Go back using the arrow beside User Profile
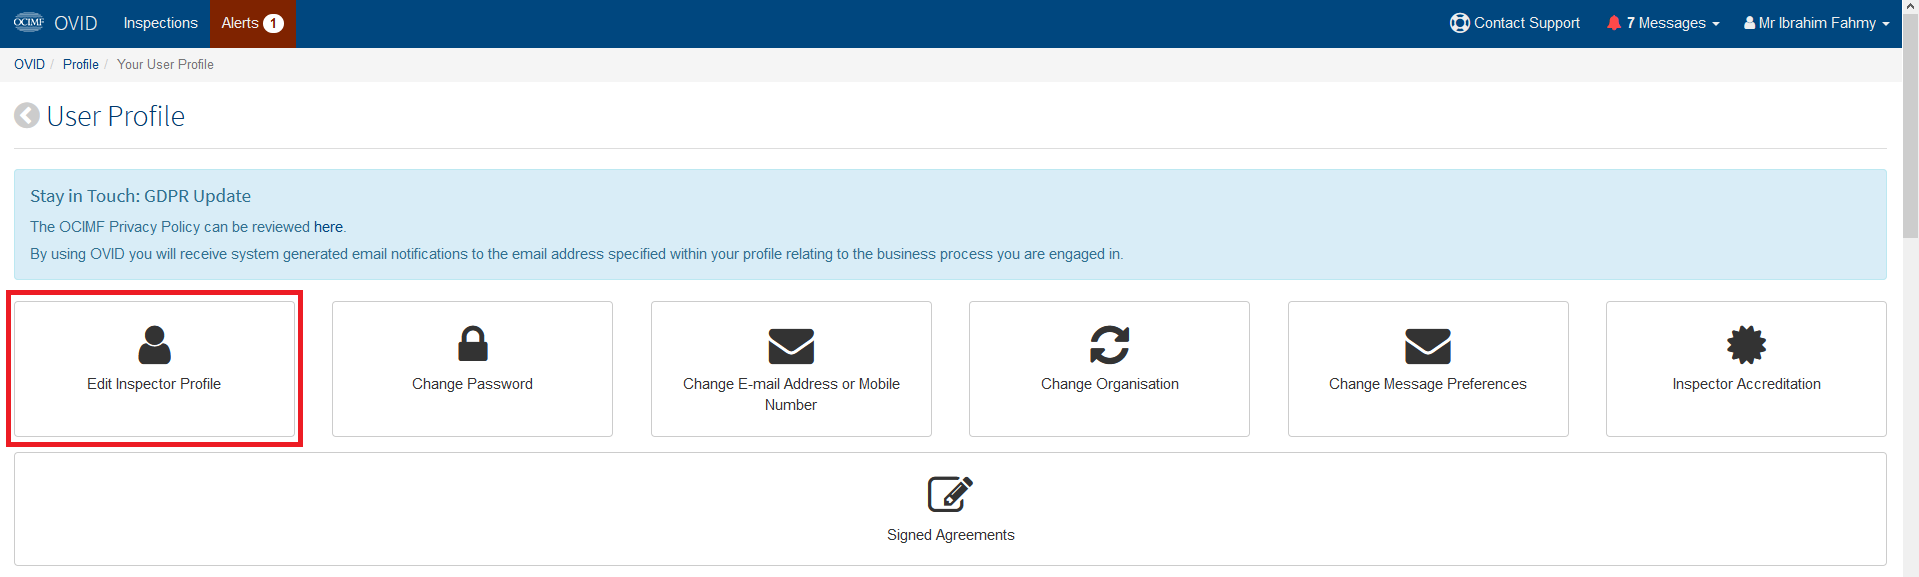 [x=27, y=116]
